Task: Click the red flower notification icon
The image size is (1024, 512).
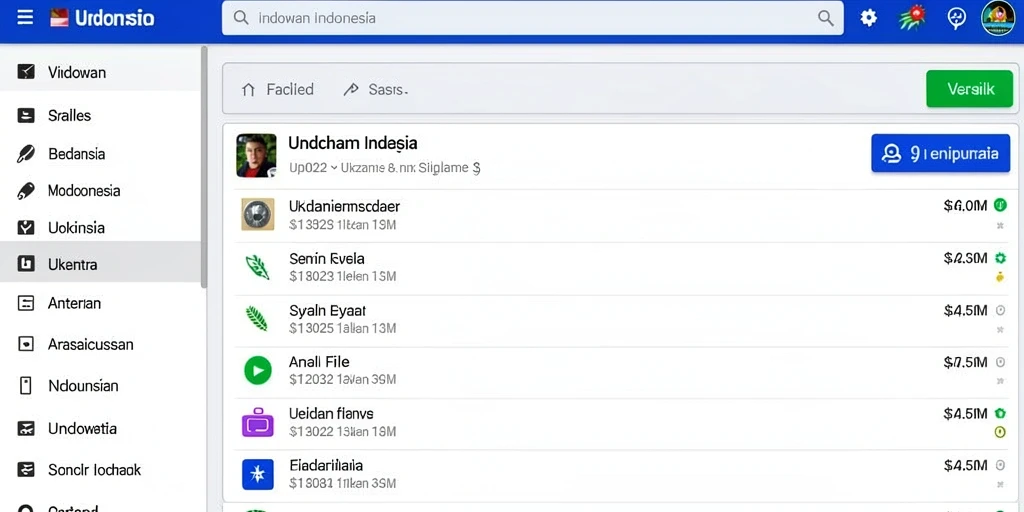Action: (912, 18)
